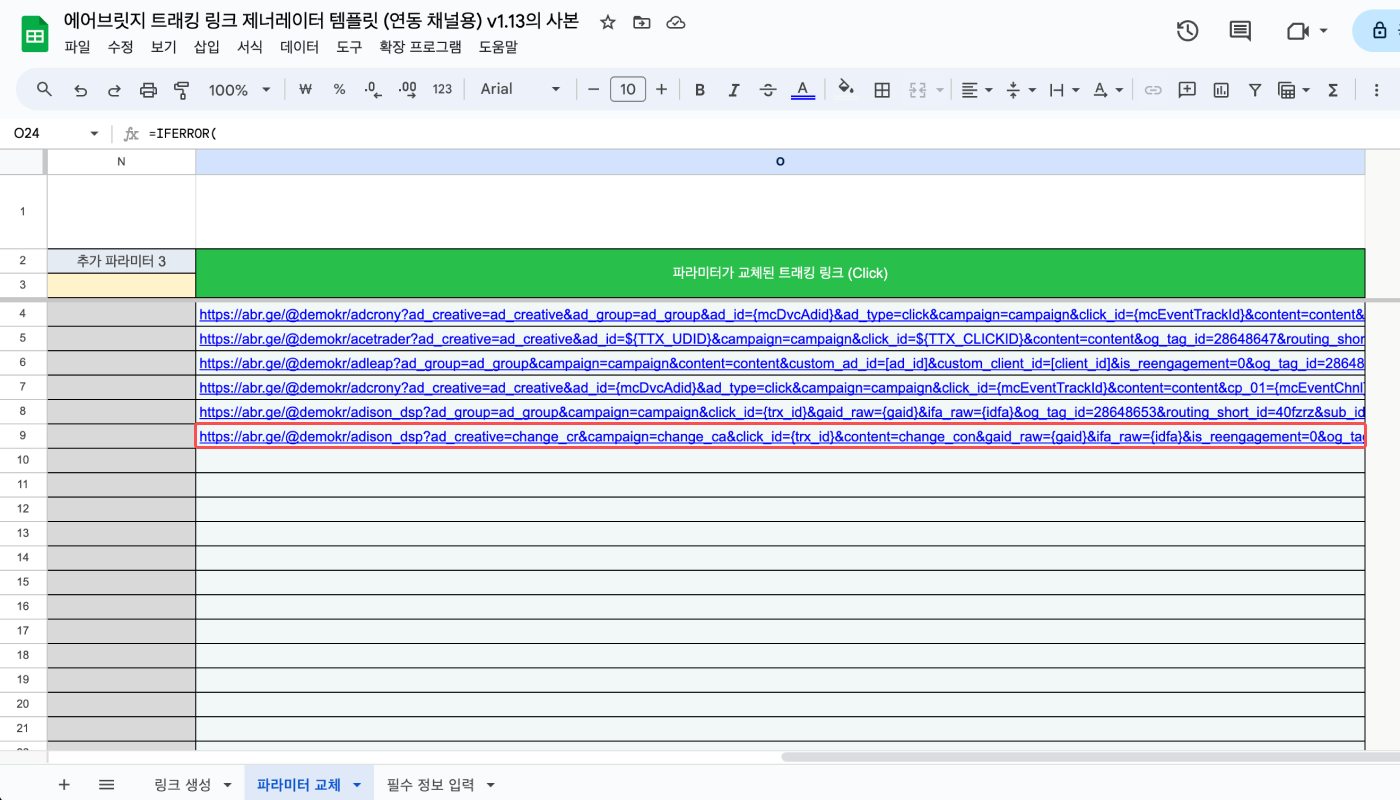Switch to the 링크 생성 sheet tab
This screenshot has height=800, width=1400.
click(x=182, y=784)
